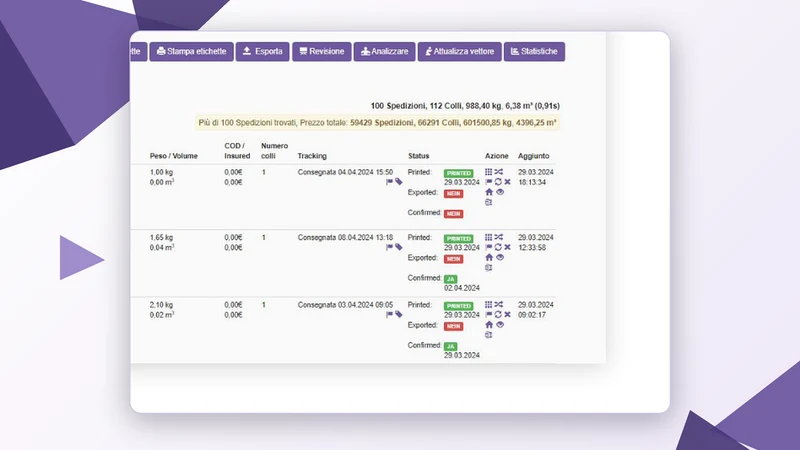Open the Statistiche button
This screenshot has width=800, height=450.
pos(534,52)
